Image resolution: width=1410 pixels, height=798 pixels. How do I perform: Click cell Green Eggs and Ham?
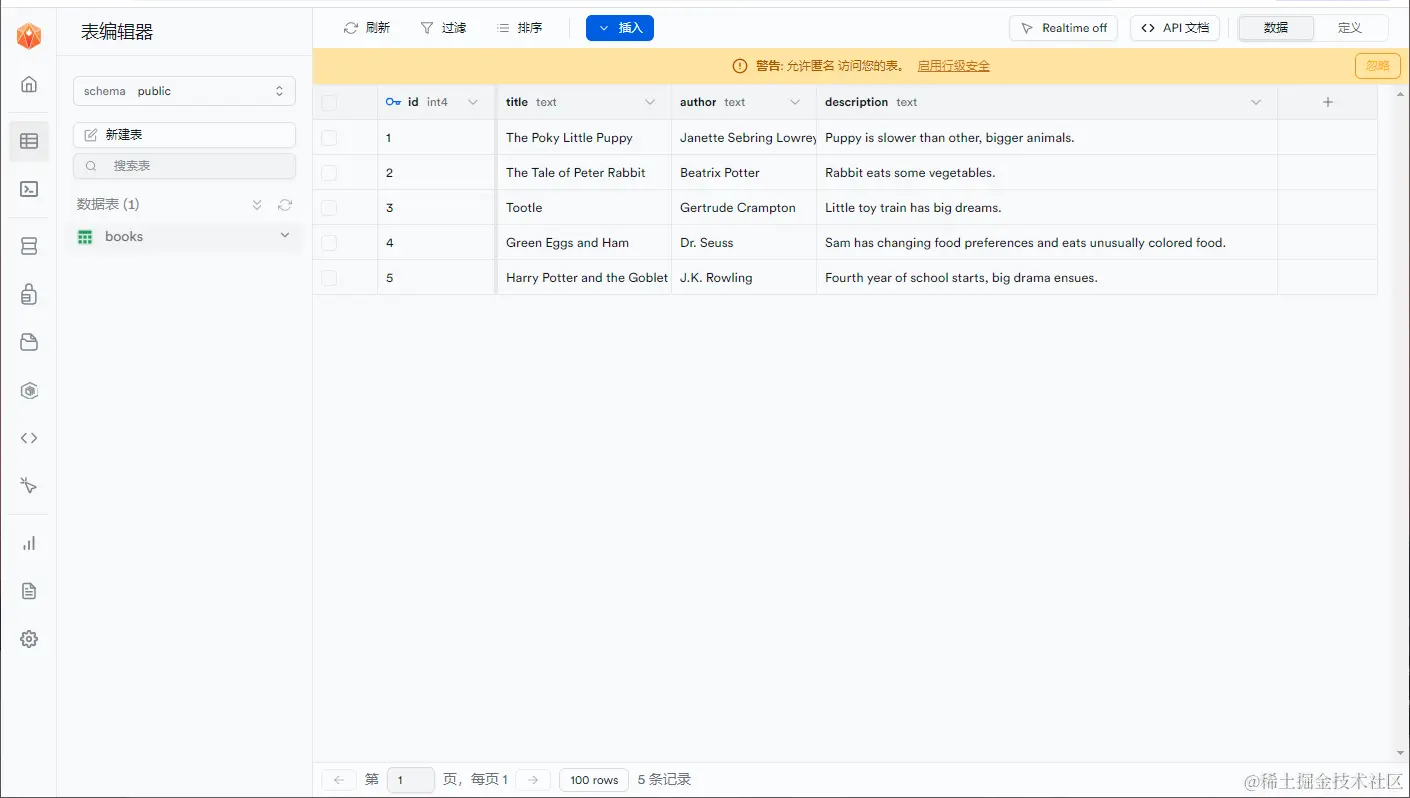[x=584, y=243]
